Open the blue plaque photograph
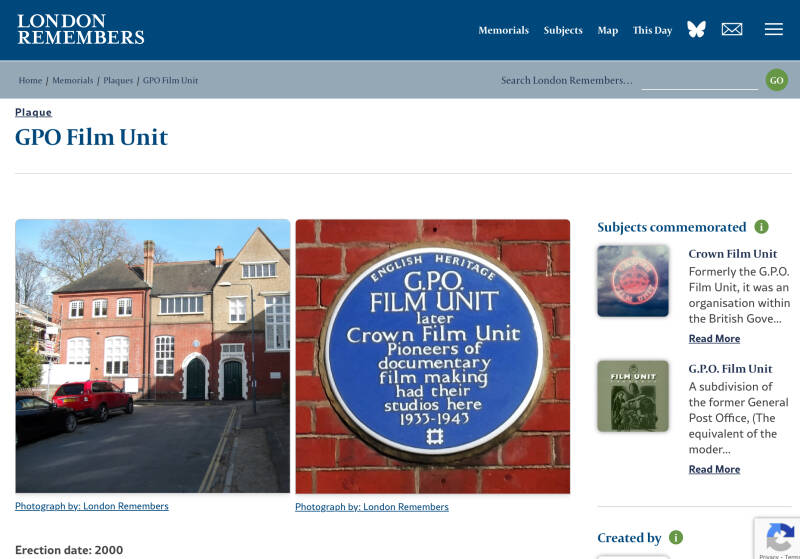 [433, 356]
